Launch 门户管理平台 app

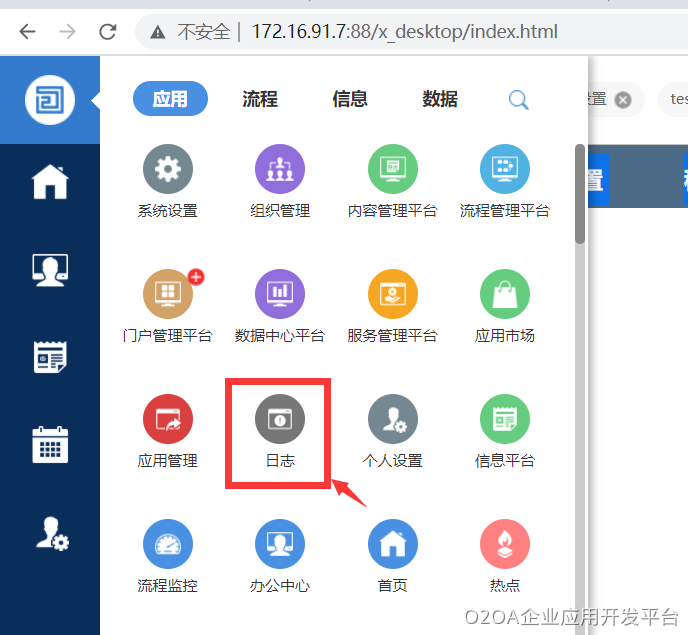167,295
